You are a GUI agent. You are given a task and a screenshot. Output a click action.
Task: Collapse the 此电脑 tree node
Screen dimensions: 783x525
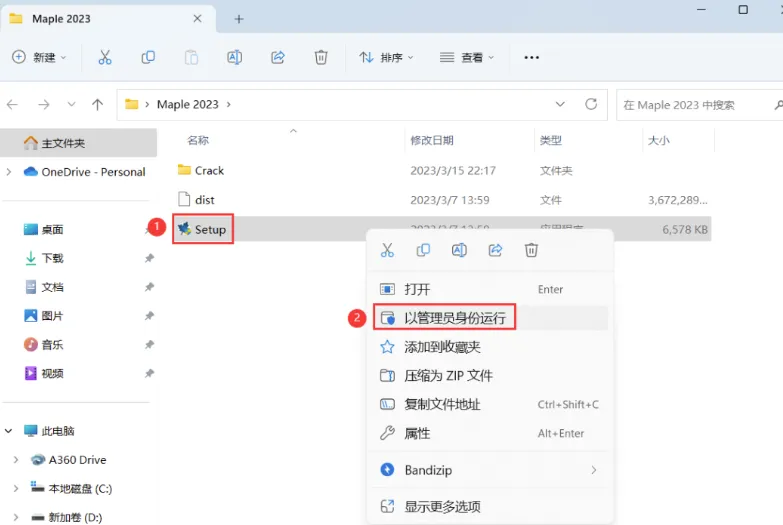8,431
